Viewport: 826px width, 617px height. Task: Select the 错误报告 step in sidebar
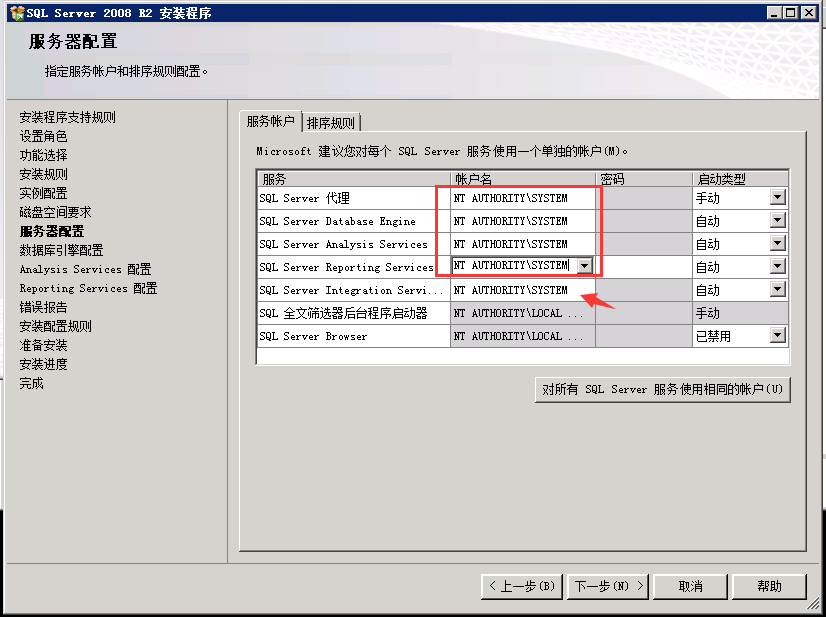[43, 307]
